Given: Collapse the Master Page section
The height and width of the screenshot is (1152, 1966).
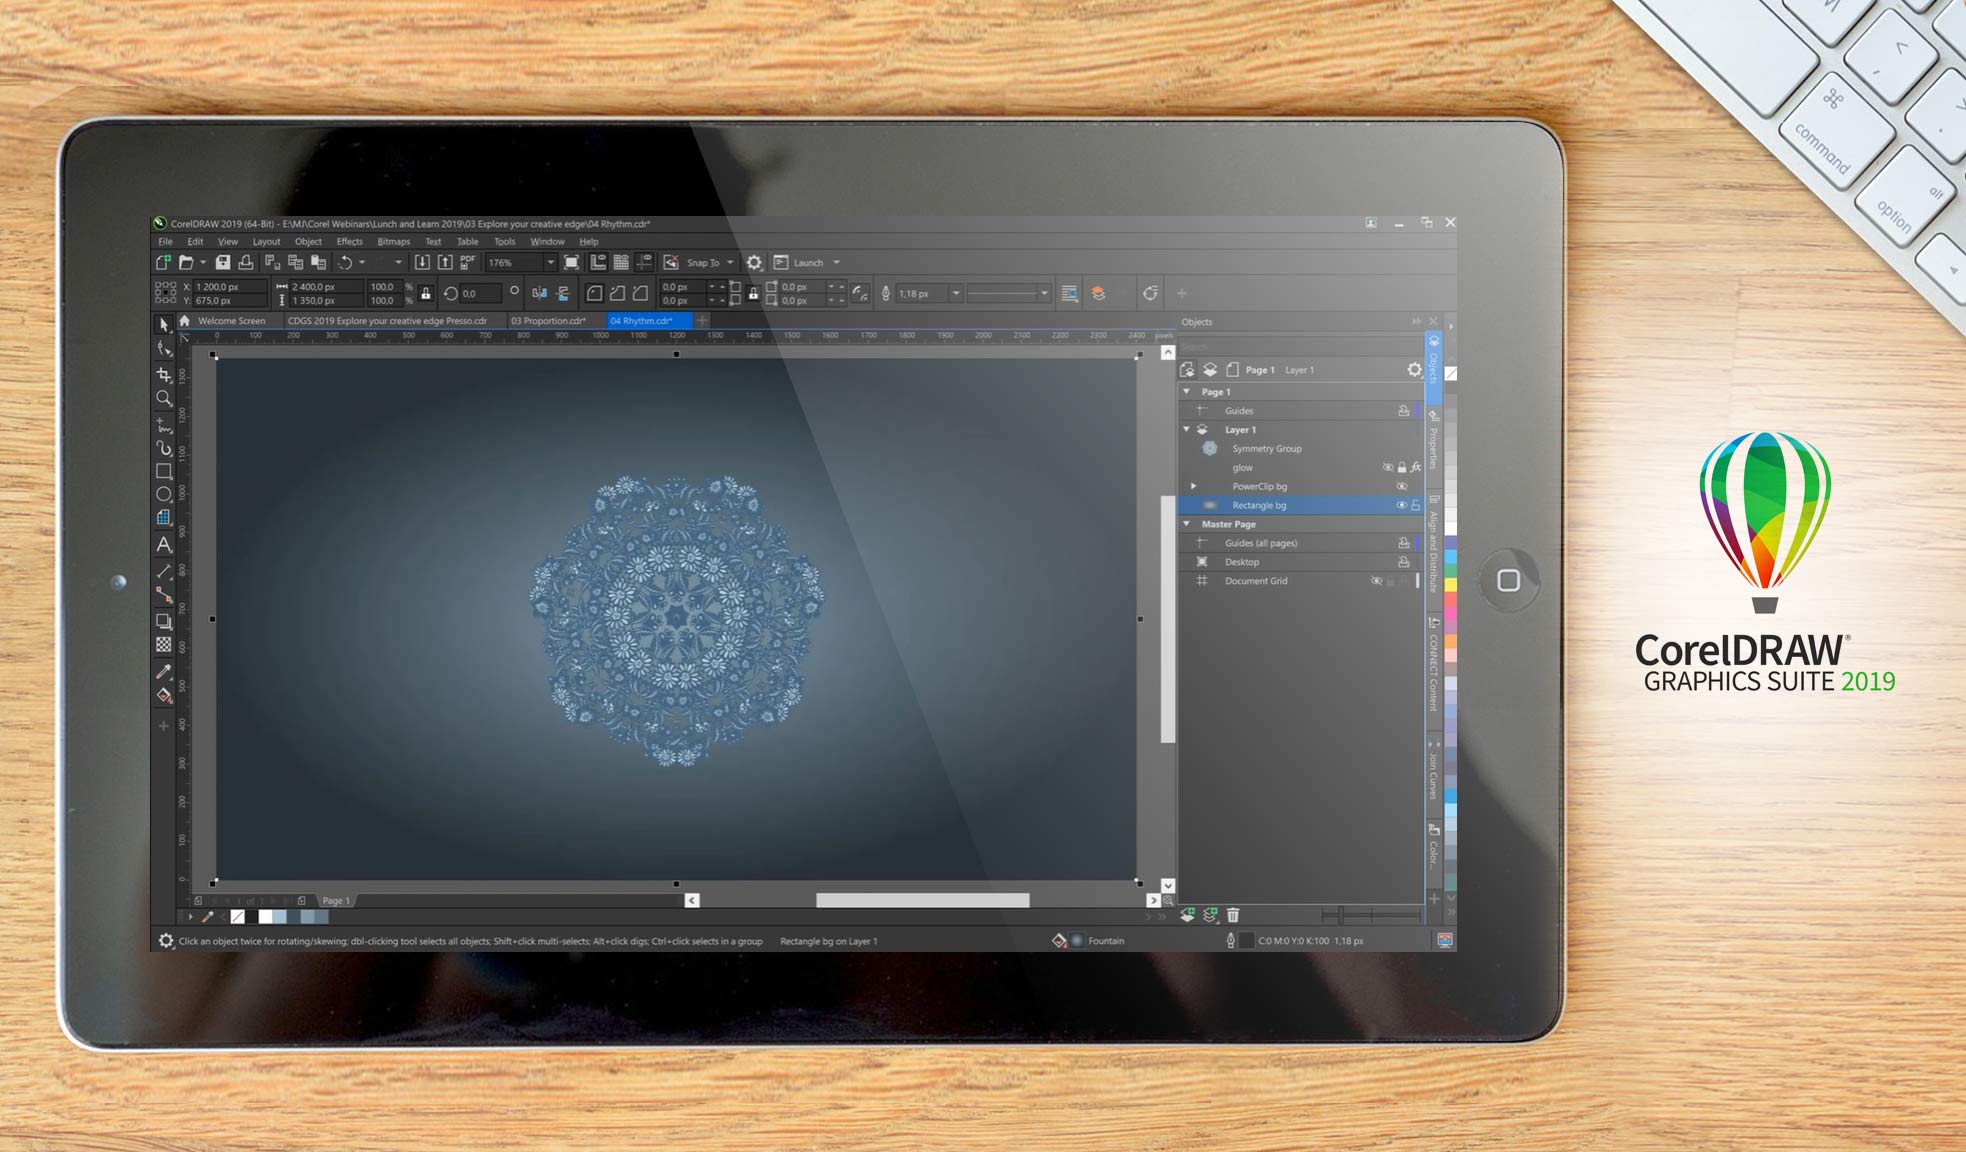Looking at the screenshot, I should [x=1186, y=524].
